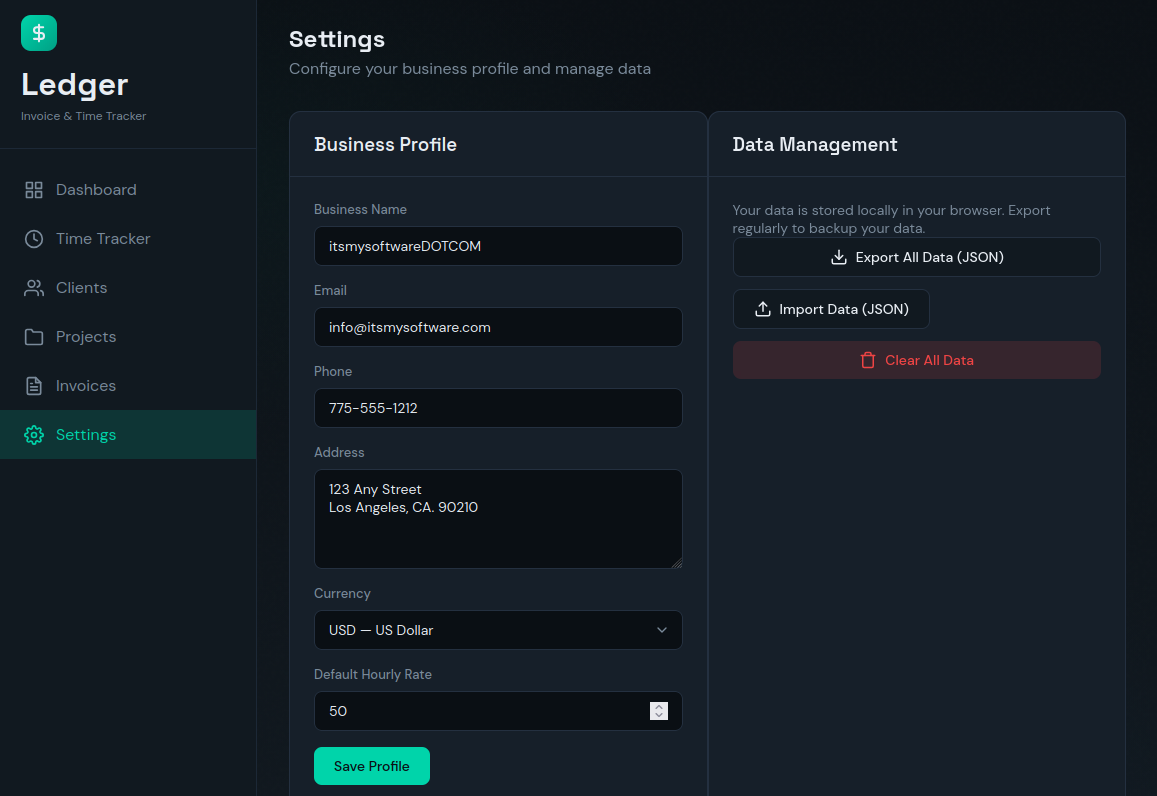This screenshot has width=1157, height=796.
Task: Click the Business Profile heading
Action: (385, 145)
